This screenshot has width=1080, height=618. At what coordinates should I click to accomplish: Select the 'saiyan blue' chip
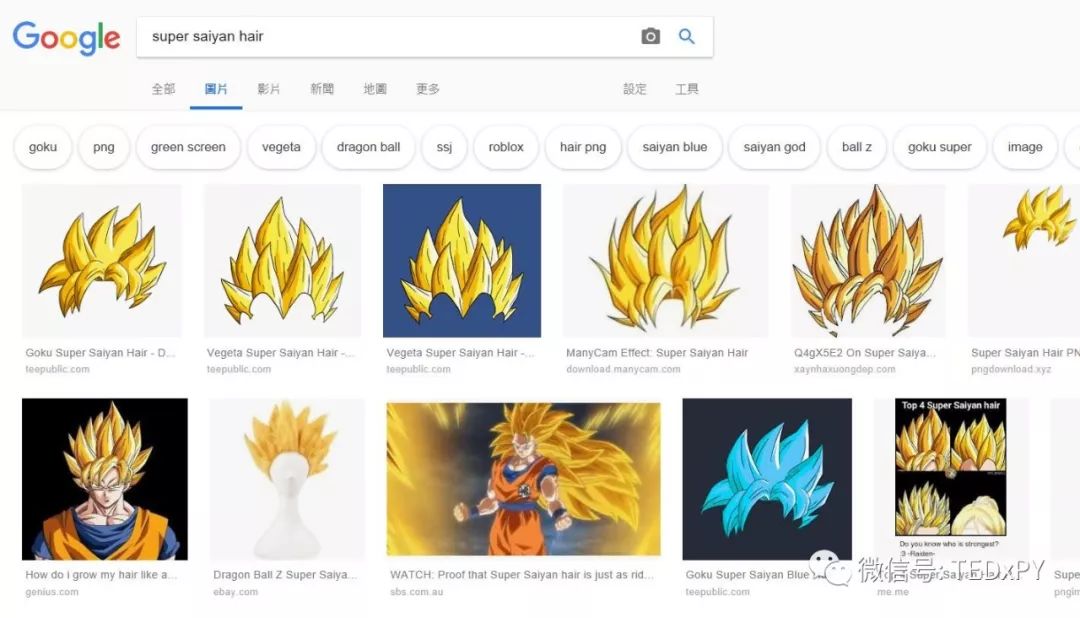tap(675, 147)
